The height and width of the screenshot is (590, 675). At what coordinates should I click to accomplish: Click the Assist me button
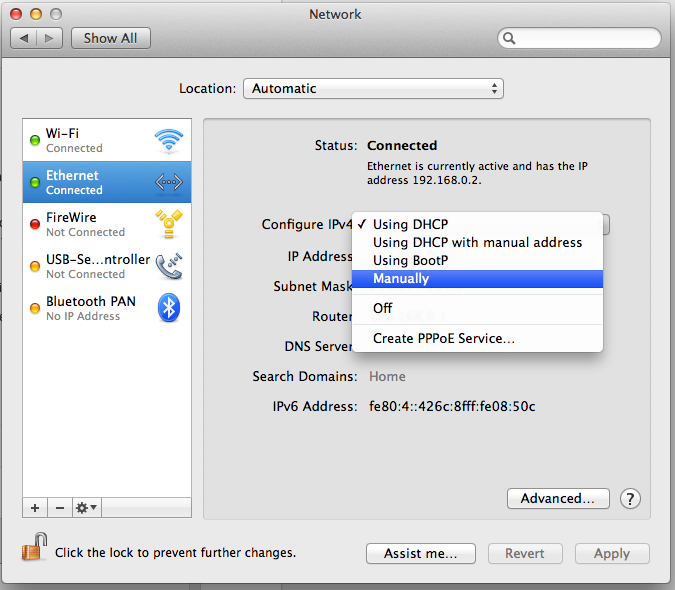[x=421, y=553]
